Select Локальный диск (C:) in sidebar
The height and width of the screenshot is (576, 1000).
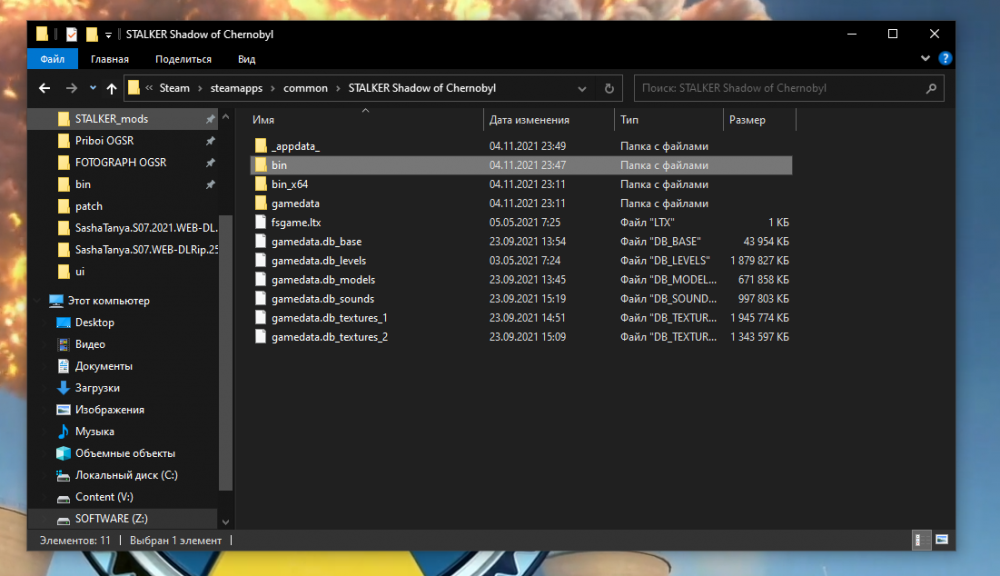click(x=126, y=475)
